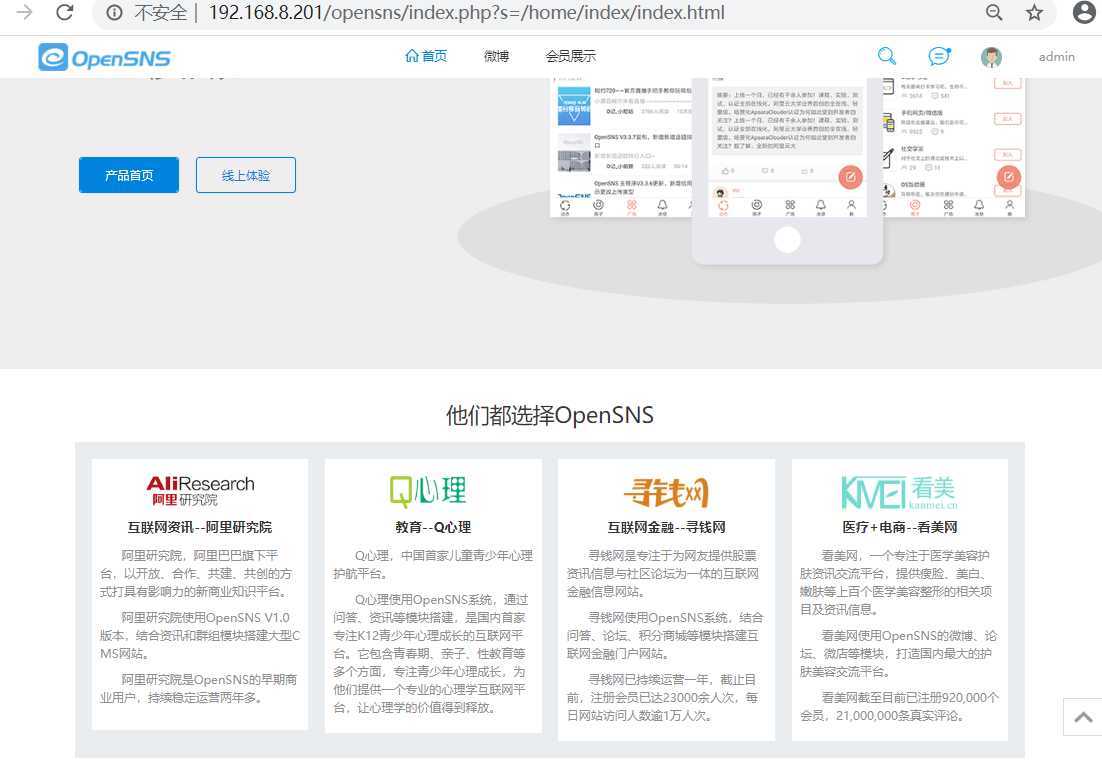Click the zoom magnifier icon in the address bar
The width and height of the screenshot is (1102, 765).
[x=994, y=12]
